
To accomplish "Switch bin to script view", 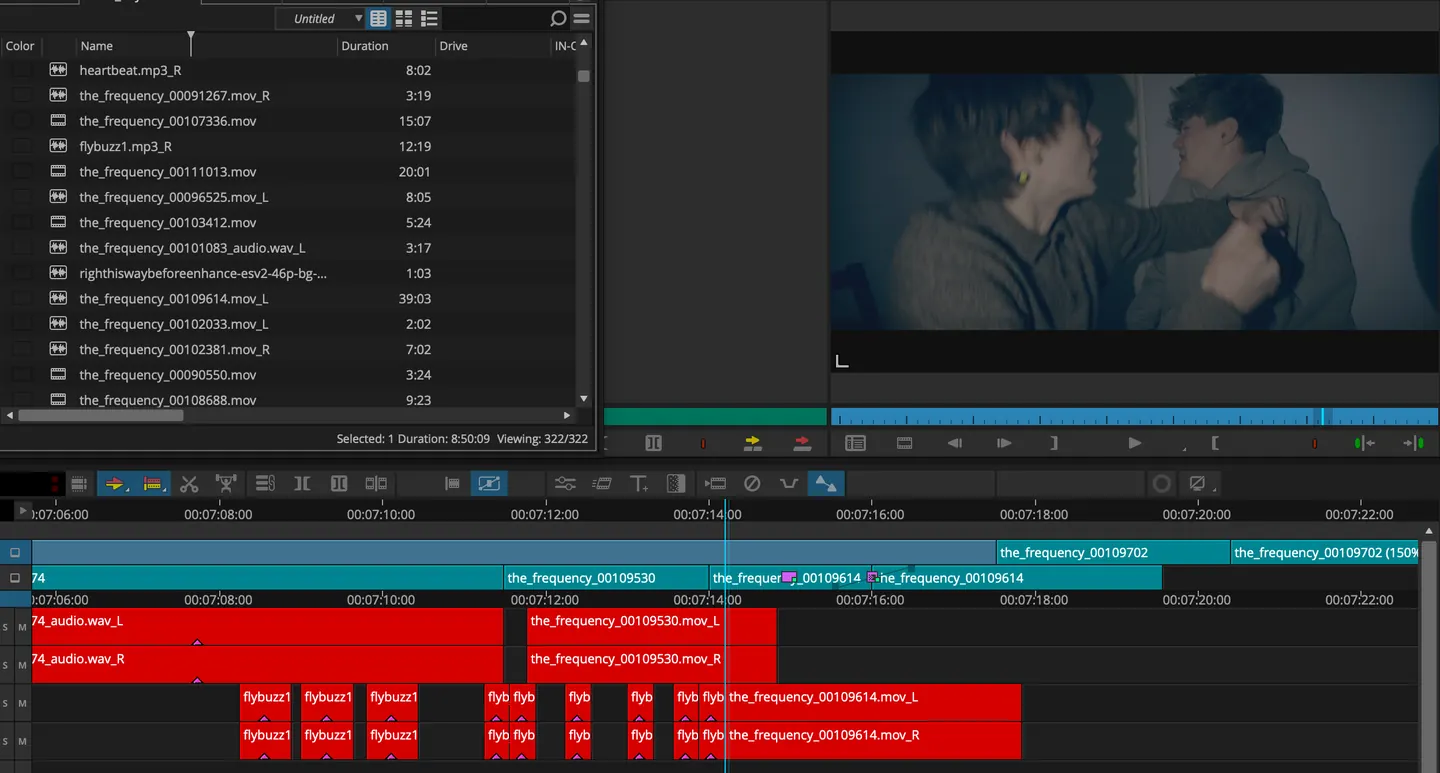I will point(430,18).
